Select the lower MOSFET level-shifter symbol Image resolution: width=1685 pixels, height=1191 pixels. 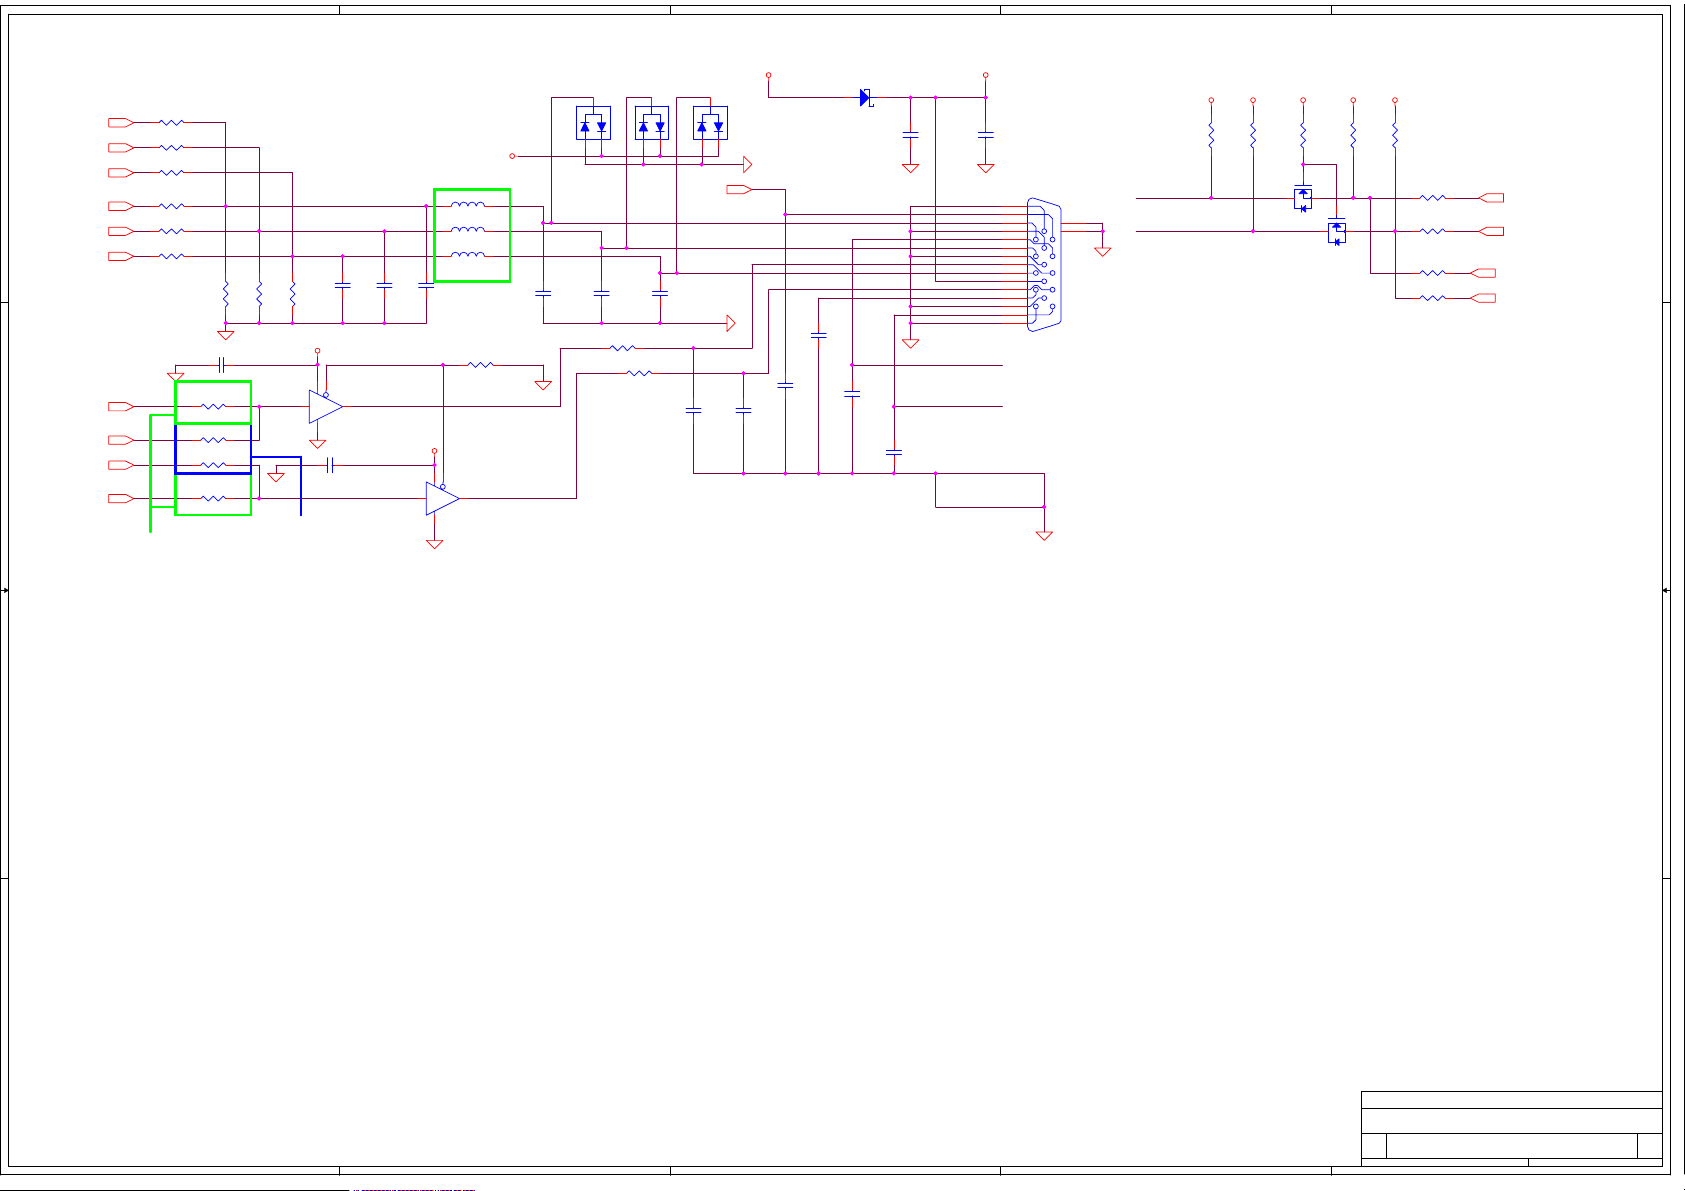(1337, 231)
